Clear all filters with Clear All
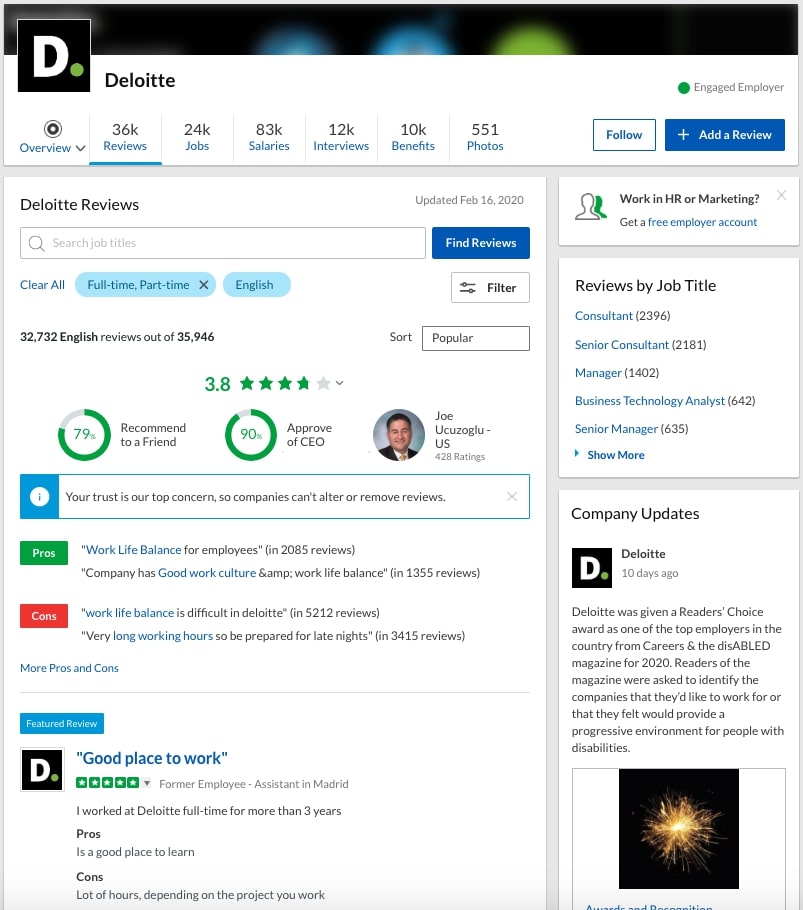803x910 pixels. (x=42, y=284)
